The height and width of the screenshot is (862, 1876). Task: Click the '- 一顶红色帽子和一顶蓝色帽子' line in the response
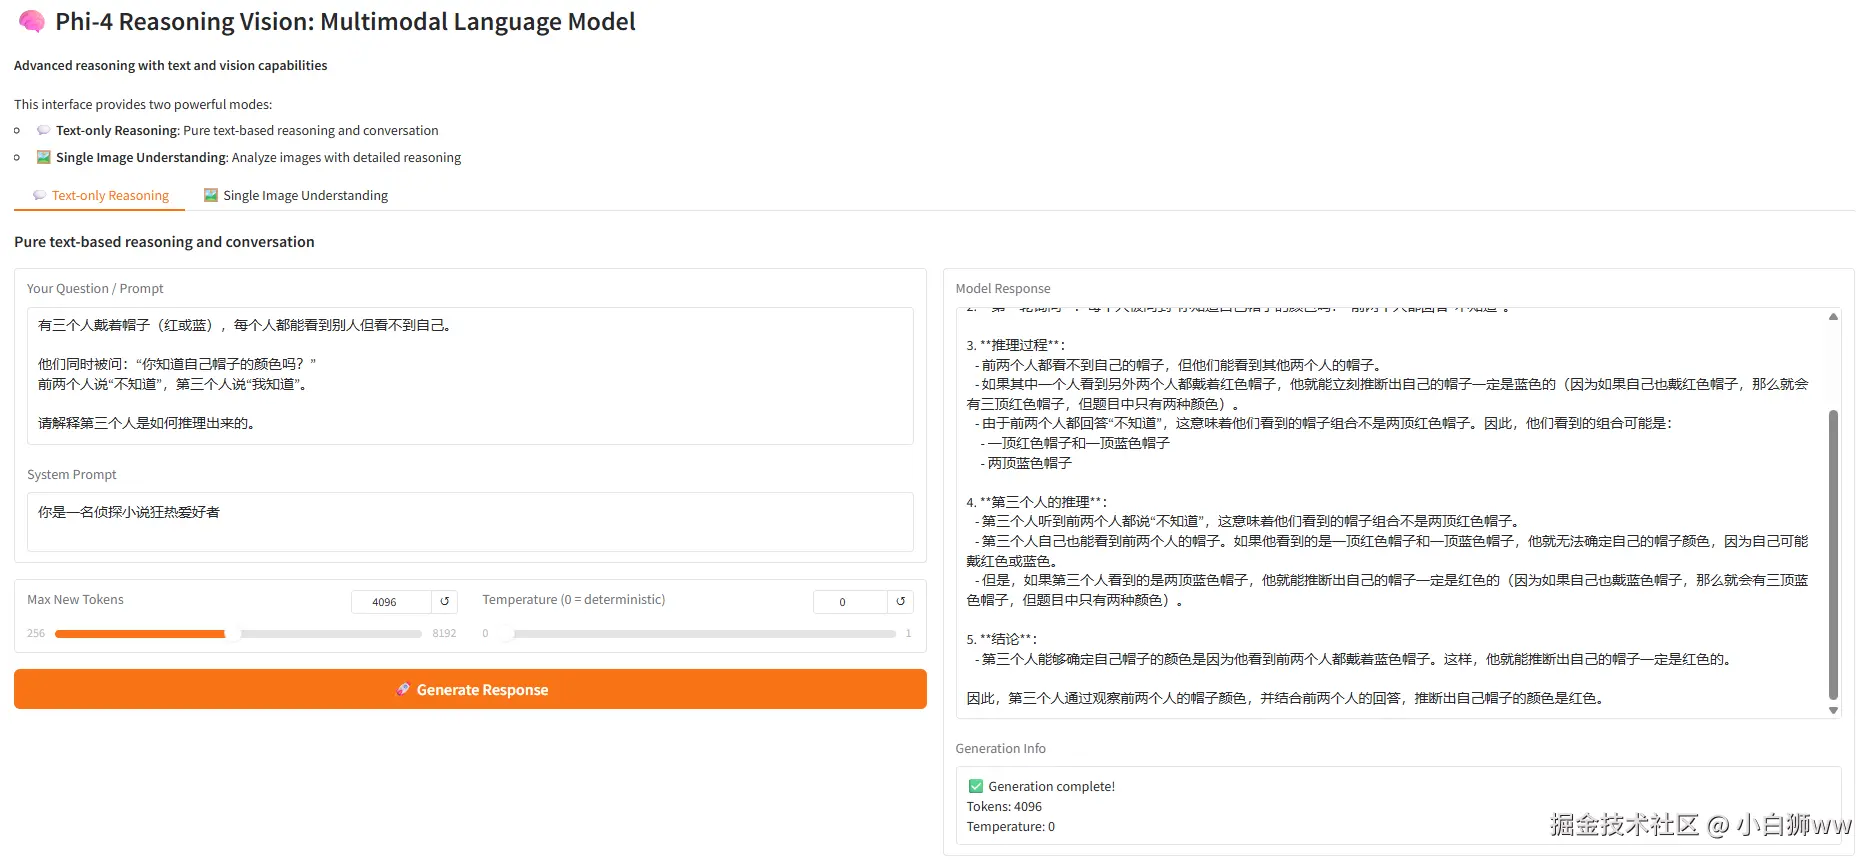pyautogui.click(x=1075, y=443)
